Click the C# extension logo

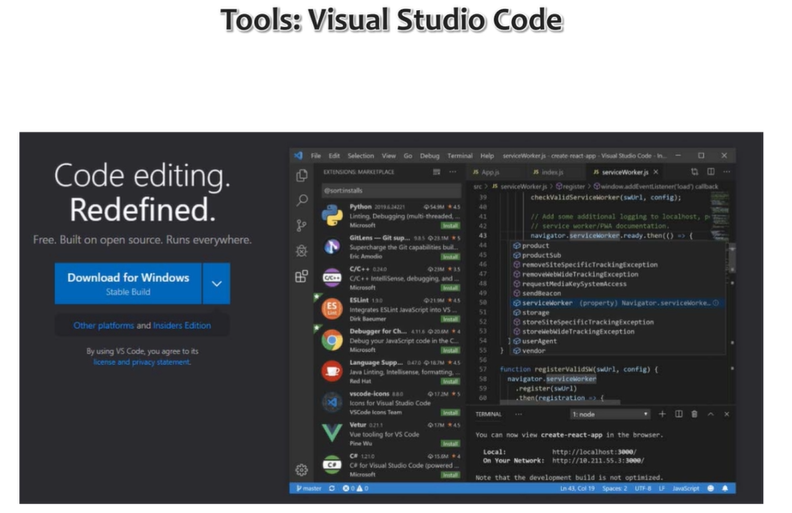point(332,465)
